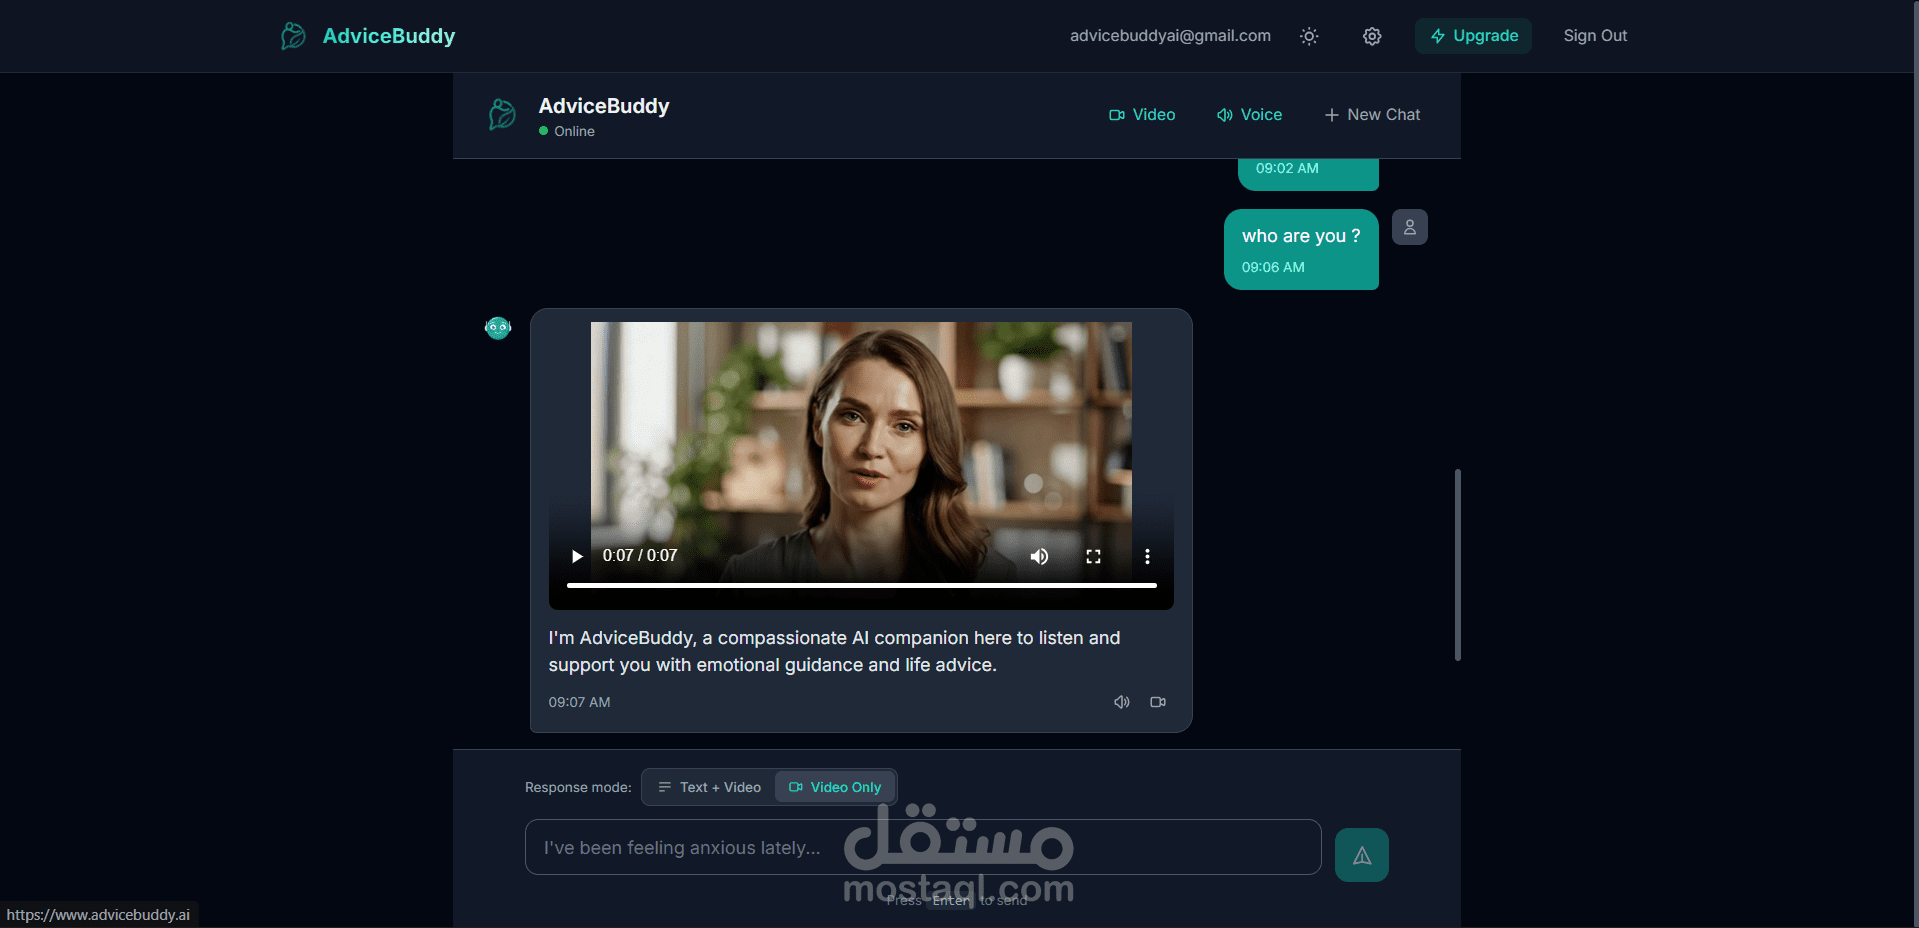Image resolution: width=1919 pixels, height=928 pixels.
Task: Click the 09:02 AM message timestamp
Action: tap(1287, 168)
